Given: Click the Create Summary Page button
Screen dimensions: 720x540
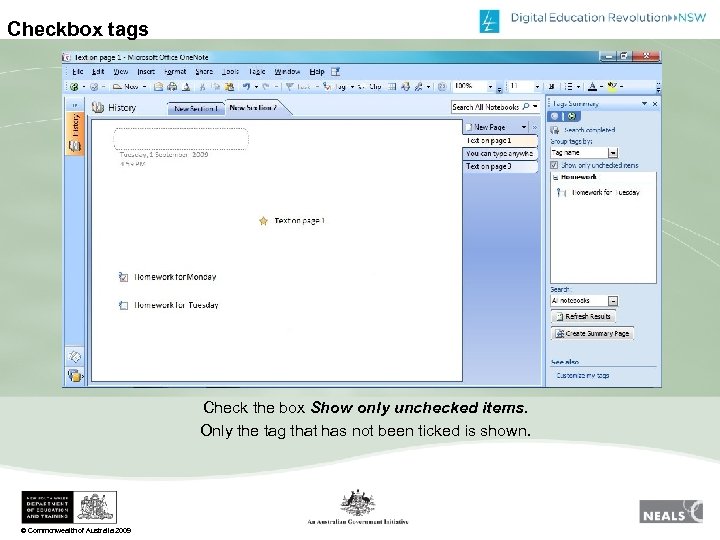Looking at the screenshot, I should (x=592, y=334).
